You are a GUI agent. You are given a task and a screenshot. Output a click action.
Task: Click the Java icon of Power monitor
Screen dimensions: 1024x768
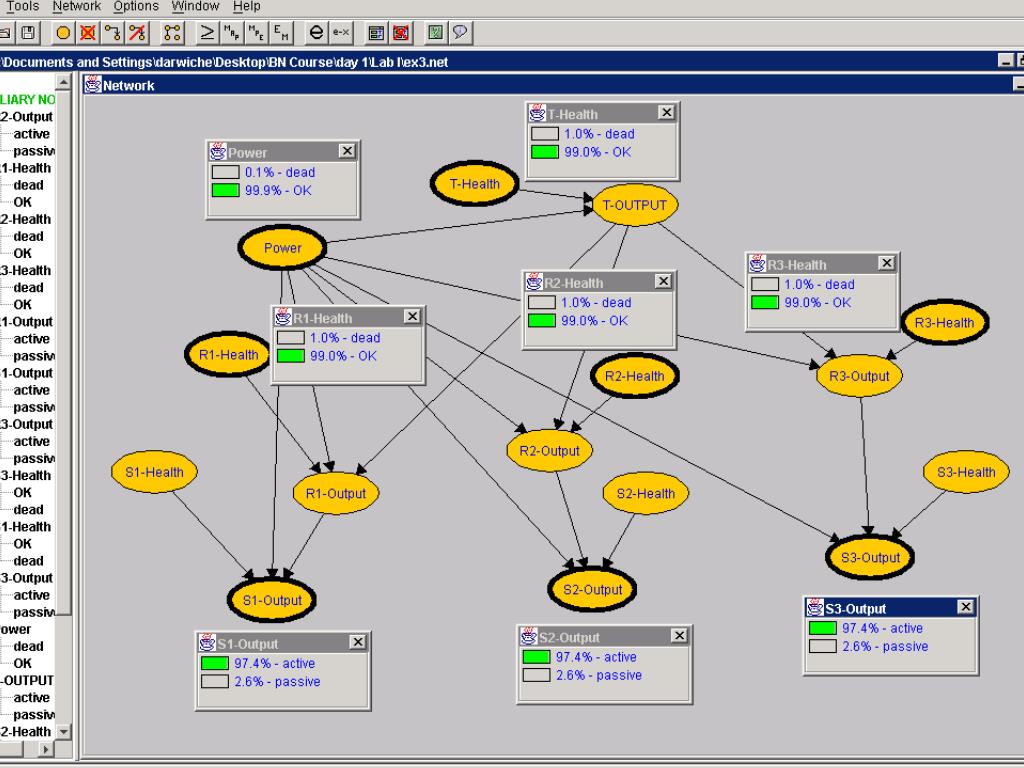[x=217, y=152]
